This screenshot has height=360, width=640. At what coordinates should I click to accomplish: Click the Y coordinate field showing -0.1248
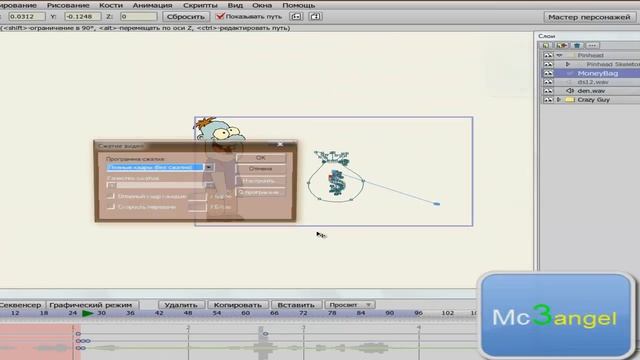(83, 17)
